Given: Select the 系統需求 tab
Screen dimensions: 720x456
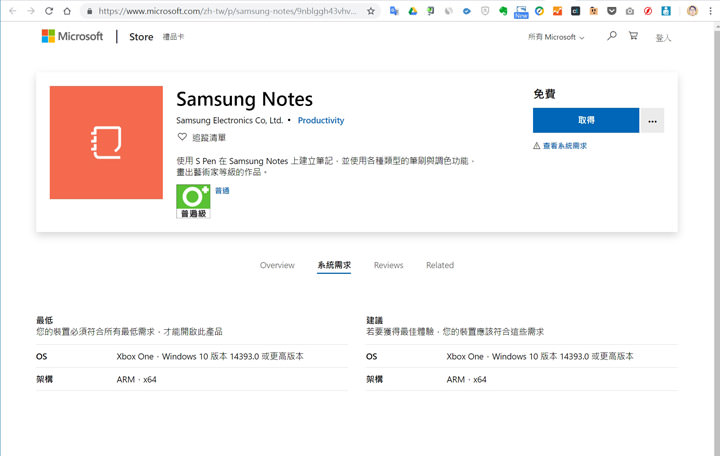Looking at the screenshot, I should [334, 265].
